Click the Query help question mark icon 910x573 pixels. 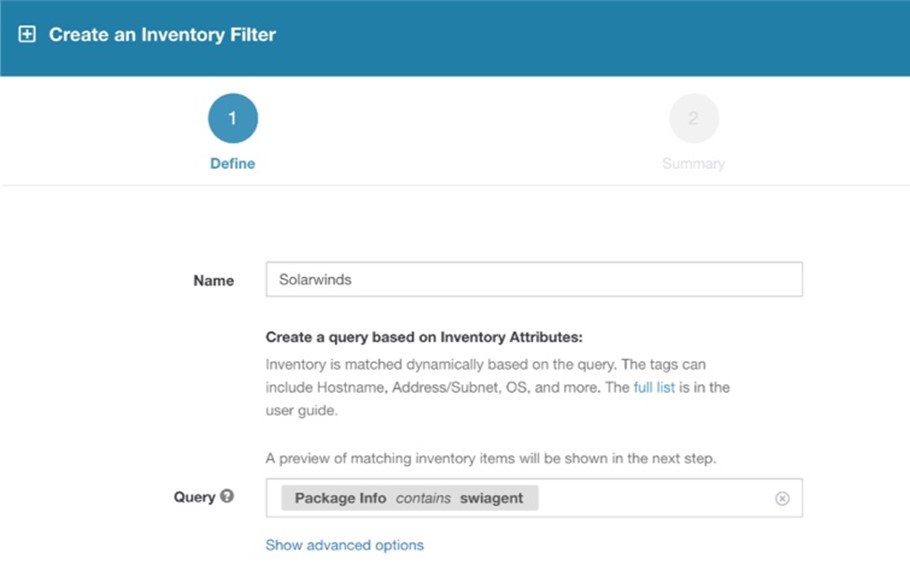tap(227, 496)
